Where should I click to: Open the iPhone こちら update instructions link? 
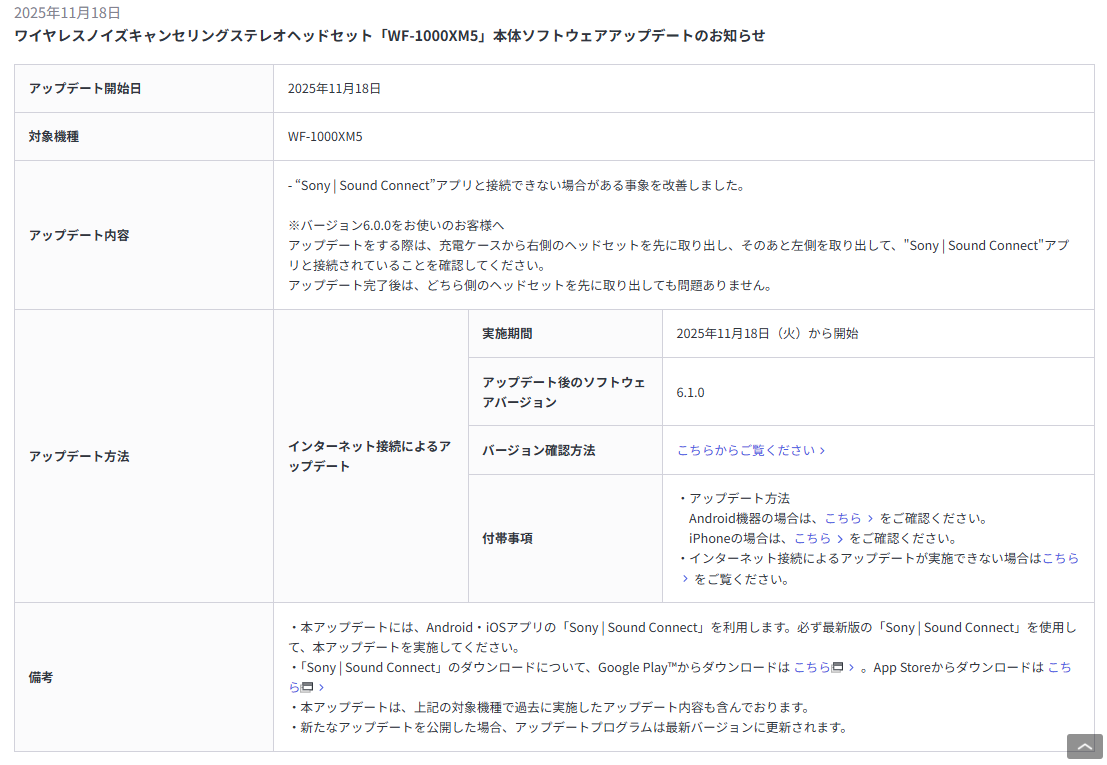coord(812,539)
